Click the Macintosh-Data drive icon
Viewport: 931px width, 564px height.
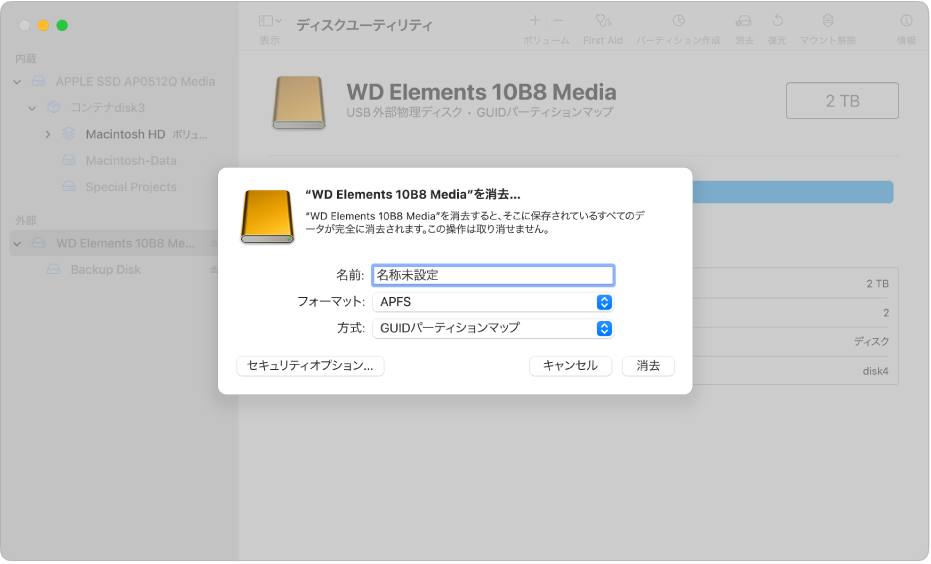click(69, 161)
